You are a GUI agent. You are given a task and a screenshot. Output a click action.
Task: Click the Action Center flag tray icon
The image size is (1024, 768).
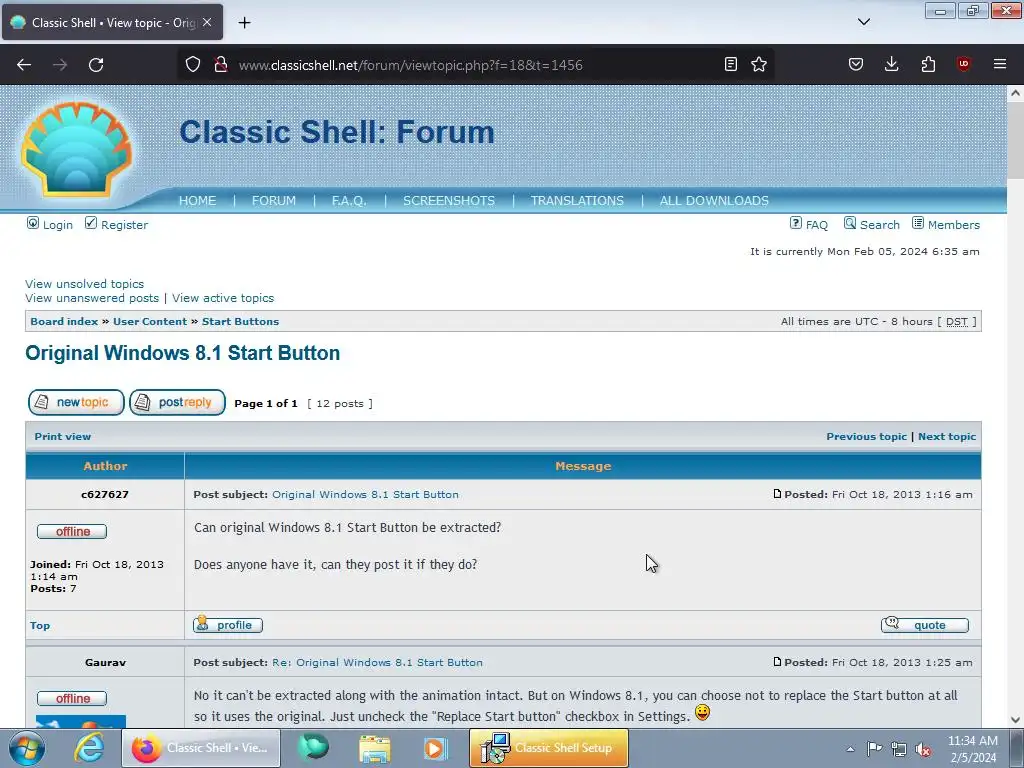click(x=874, y=749)
